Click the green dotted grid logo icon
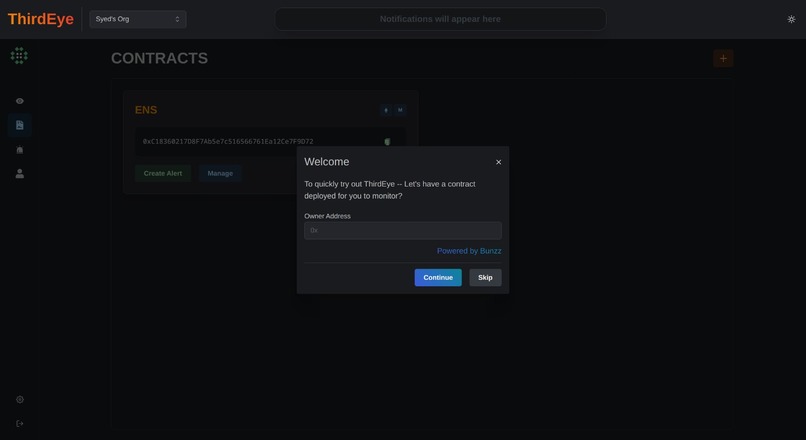 click(19, 56)
